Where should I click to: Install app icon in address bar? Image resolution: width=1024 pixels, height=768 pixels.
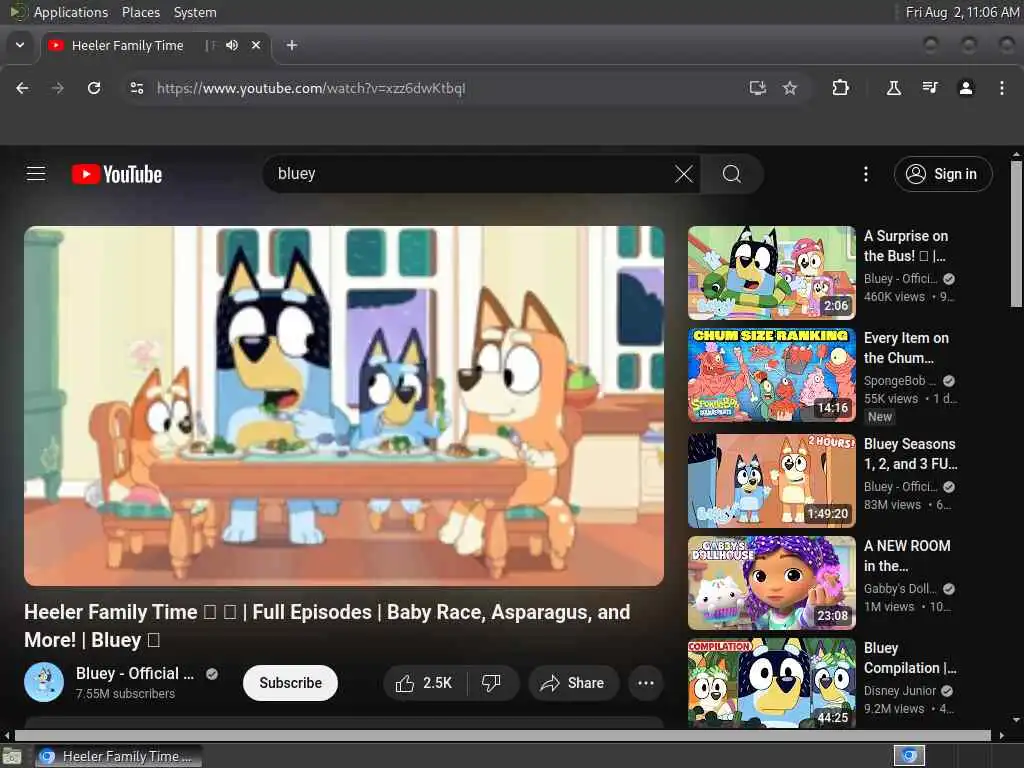coord(758,88)
